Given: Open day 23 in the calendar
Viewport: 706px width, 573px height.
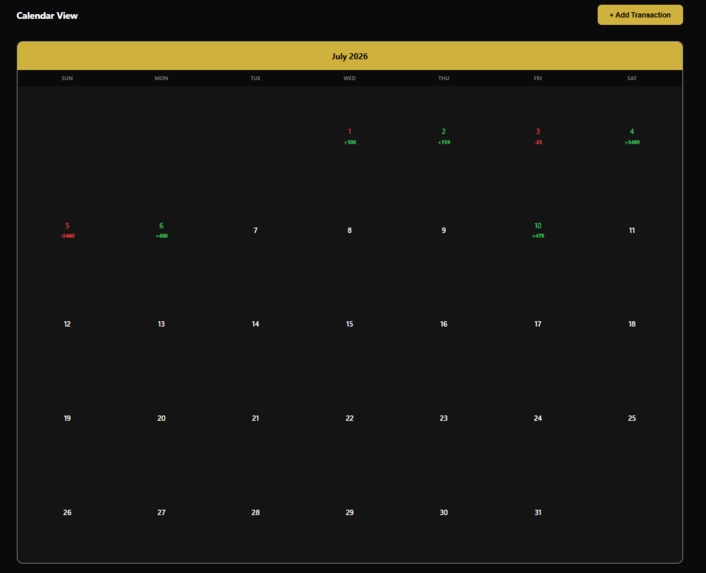Looking at the screenshot, I should [444, 418].
